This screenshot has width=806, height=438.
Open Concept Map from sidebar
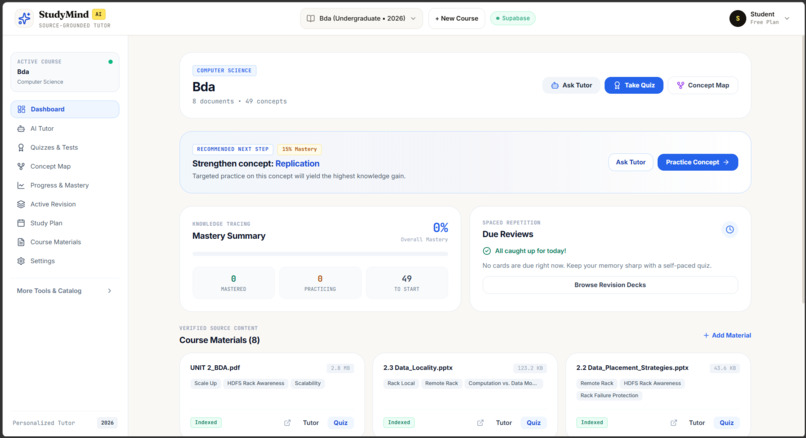click(65, 167)
